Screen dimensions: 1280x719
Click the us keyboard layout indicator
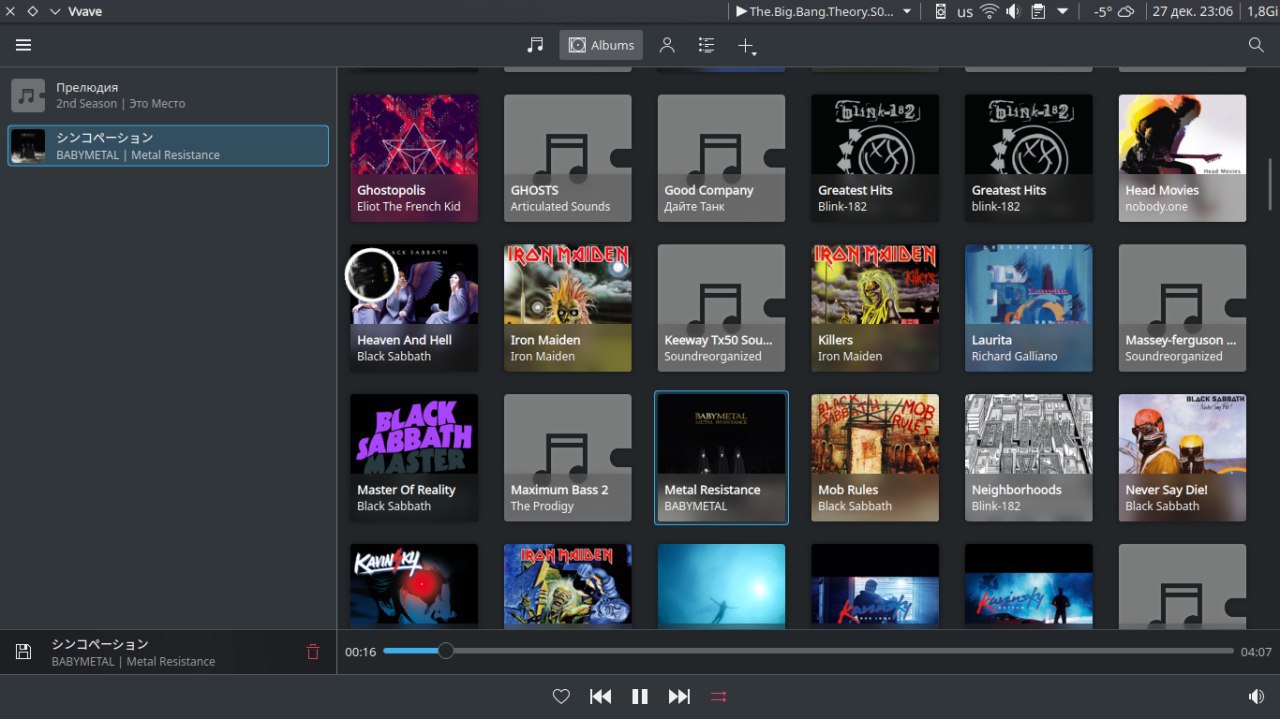point(965,12)
